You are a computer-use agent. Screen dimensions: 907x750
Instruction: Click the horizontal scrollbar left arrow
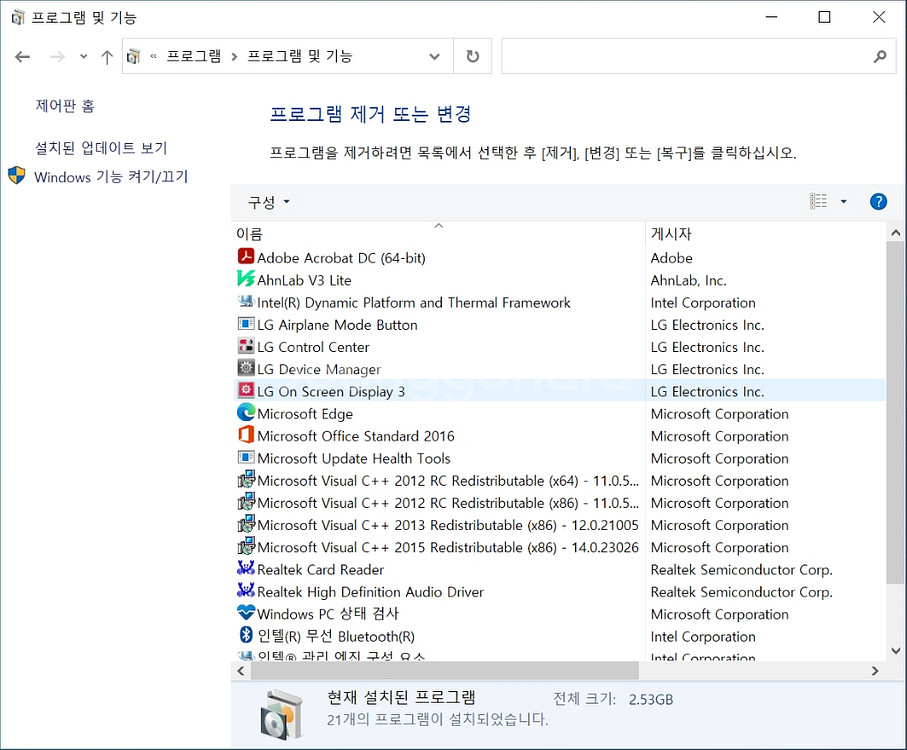tap(241, 671)
